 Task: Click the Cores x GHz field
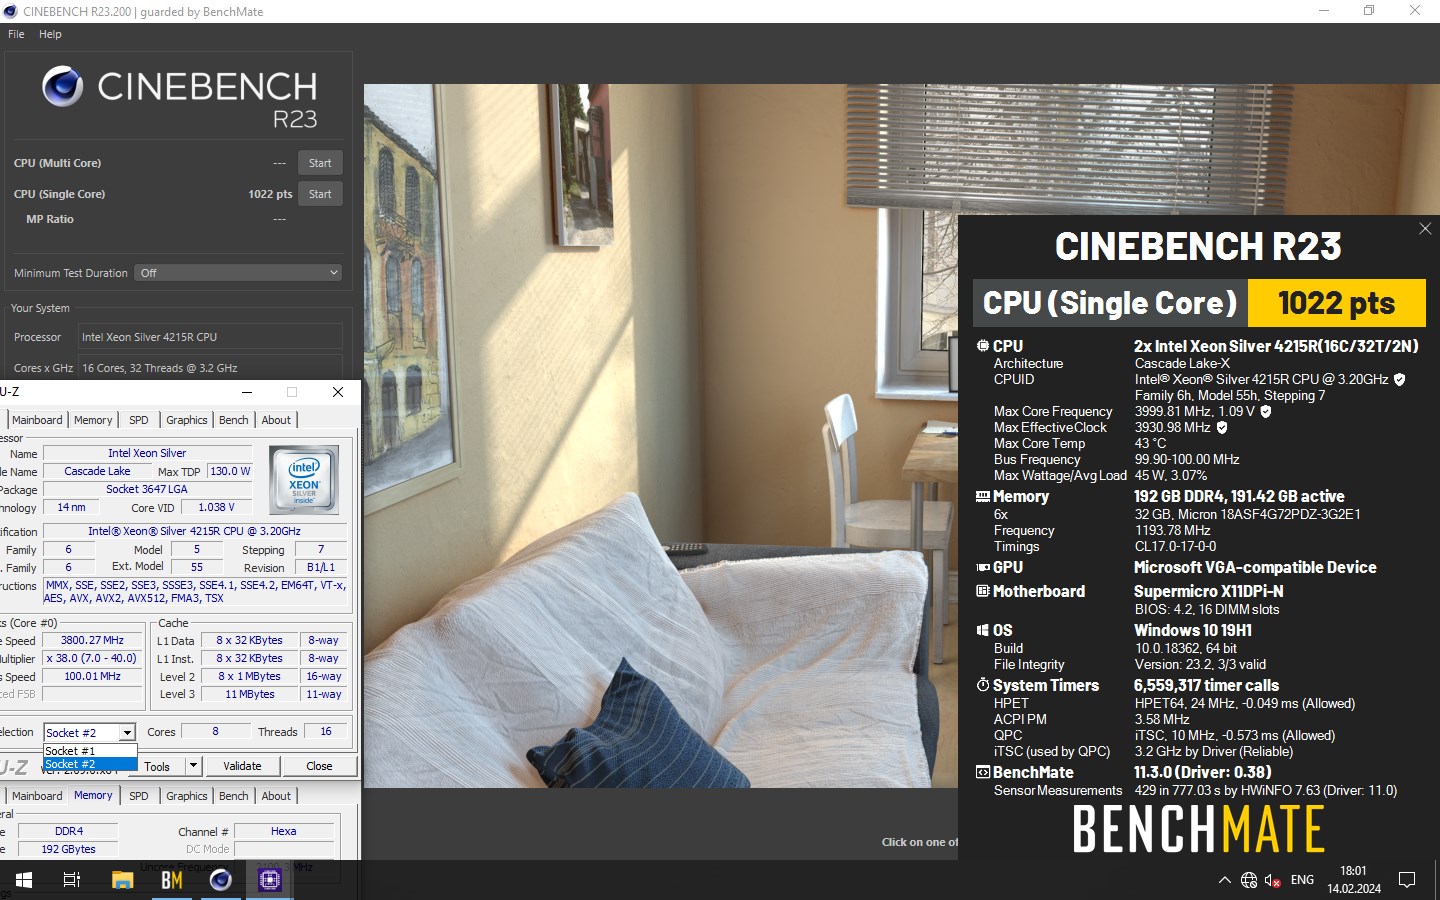click(210, 367)
